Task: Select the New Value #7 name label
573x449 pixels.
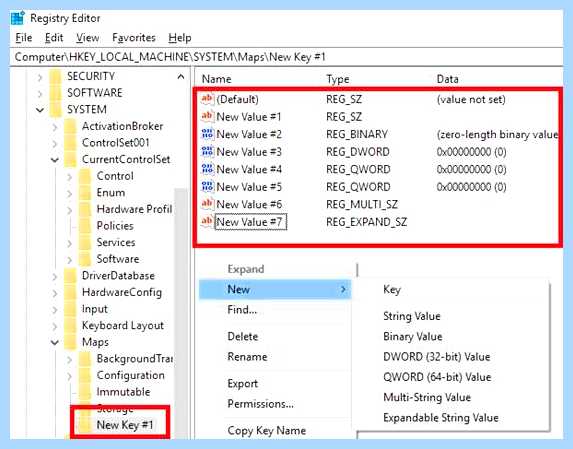Action: click(x=250, y=222)
